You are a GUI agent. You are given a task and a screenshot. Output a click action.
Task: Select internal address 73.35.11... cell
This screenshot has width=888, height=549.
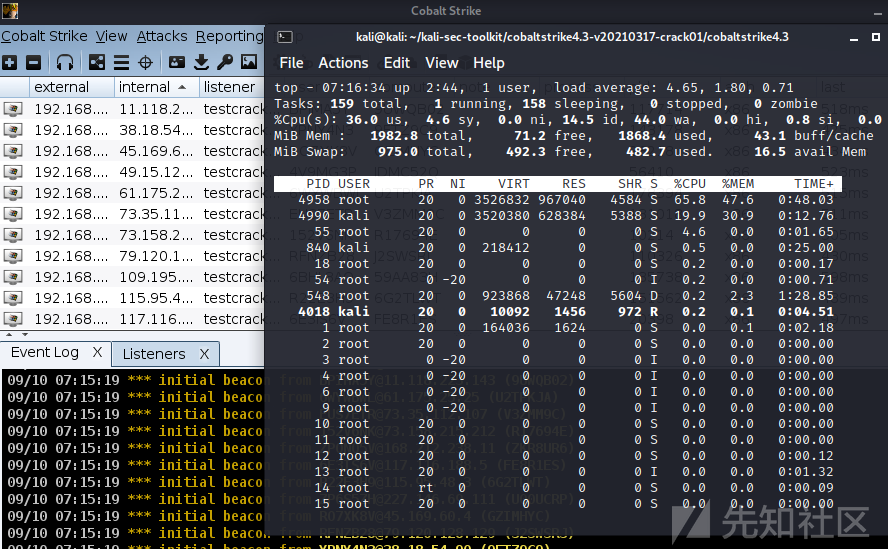tap(156, 214)
